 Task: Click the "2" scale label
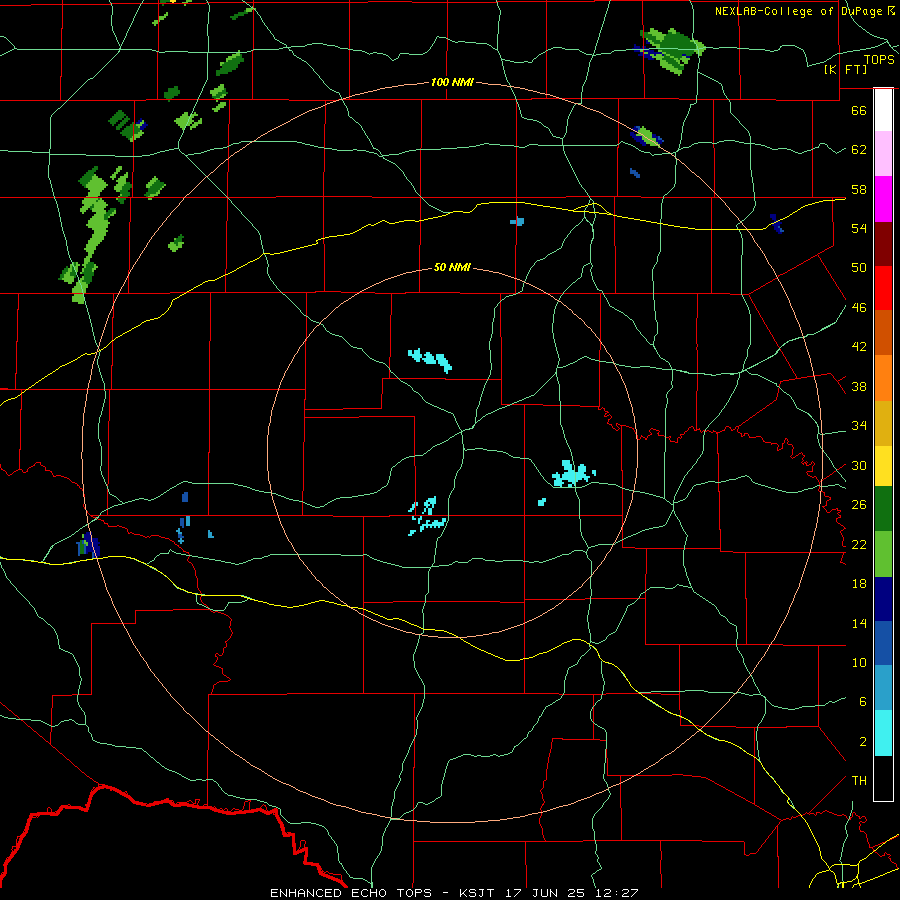coord(863,742)
